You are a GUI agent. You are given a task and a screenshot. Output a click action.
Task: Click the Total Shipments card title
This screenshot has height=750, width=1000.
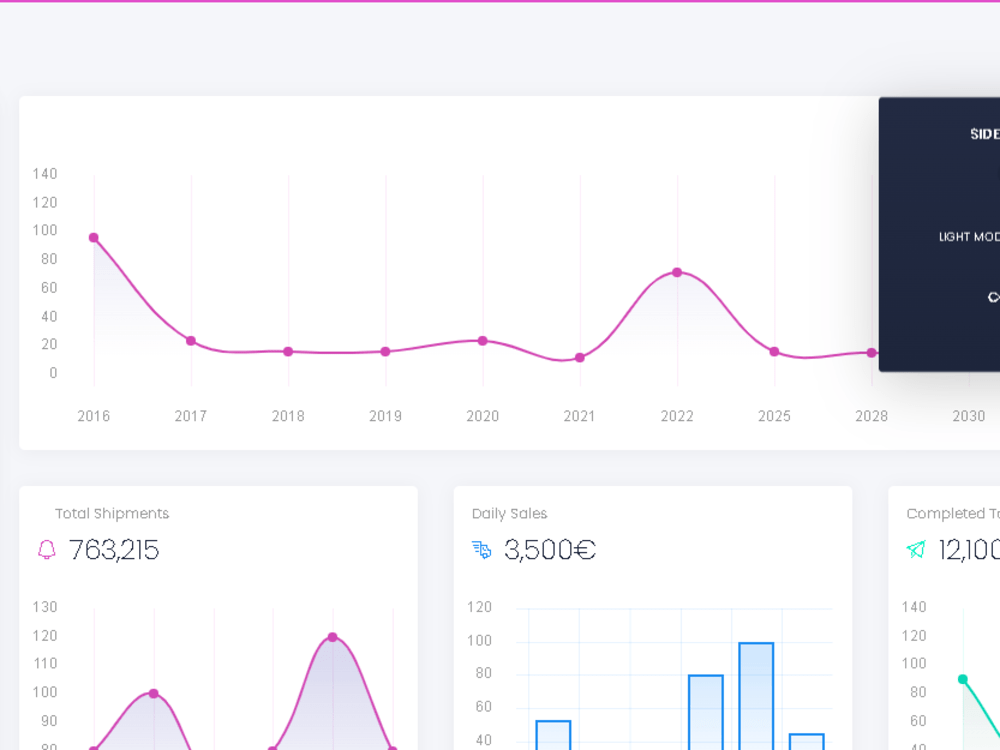pyautogui.click(x=112, y=513)
